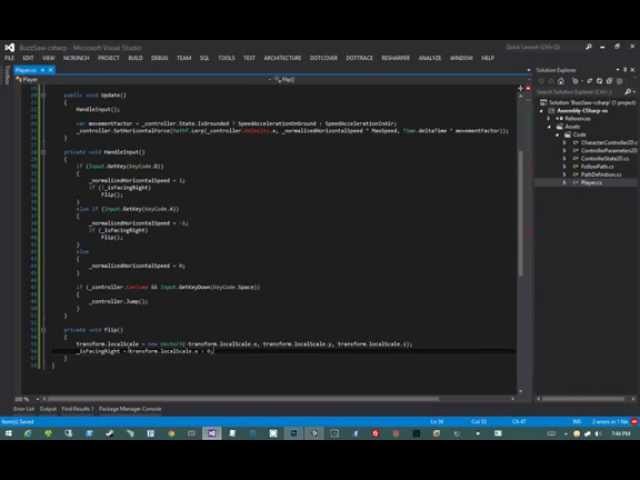Click the pending changes filter icon

tap(576, 81)
